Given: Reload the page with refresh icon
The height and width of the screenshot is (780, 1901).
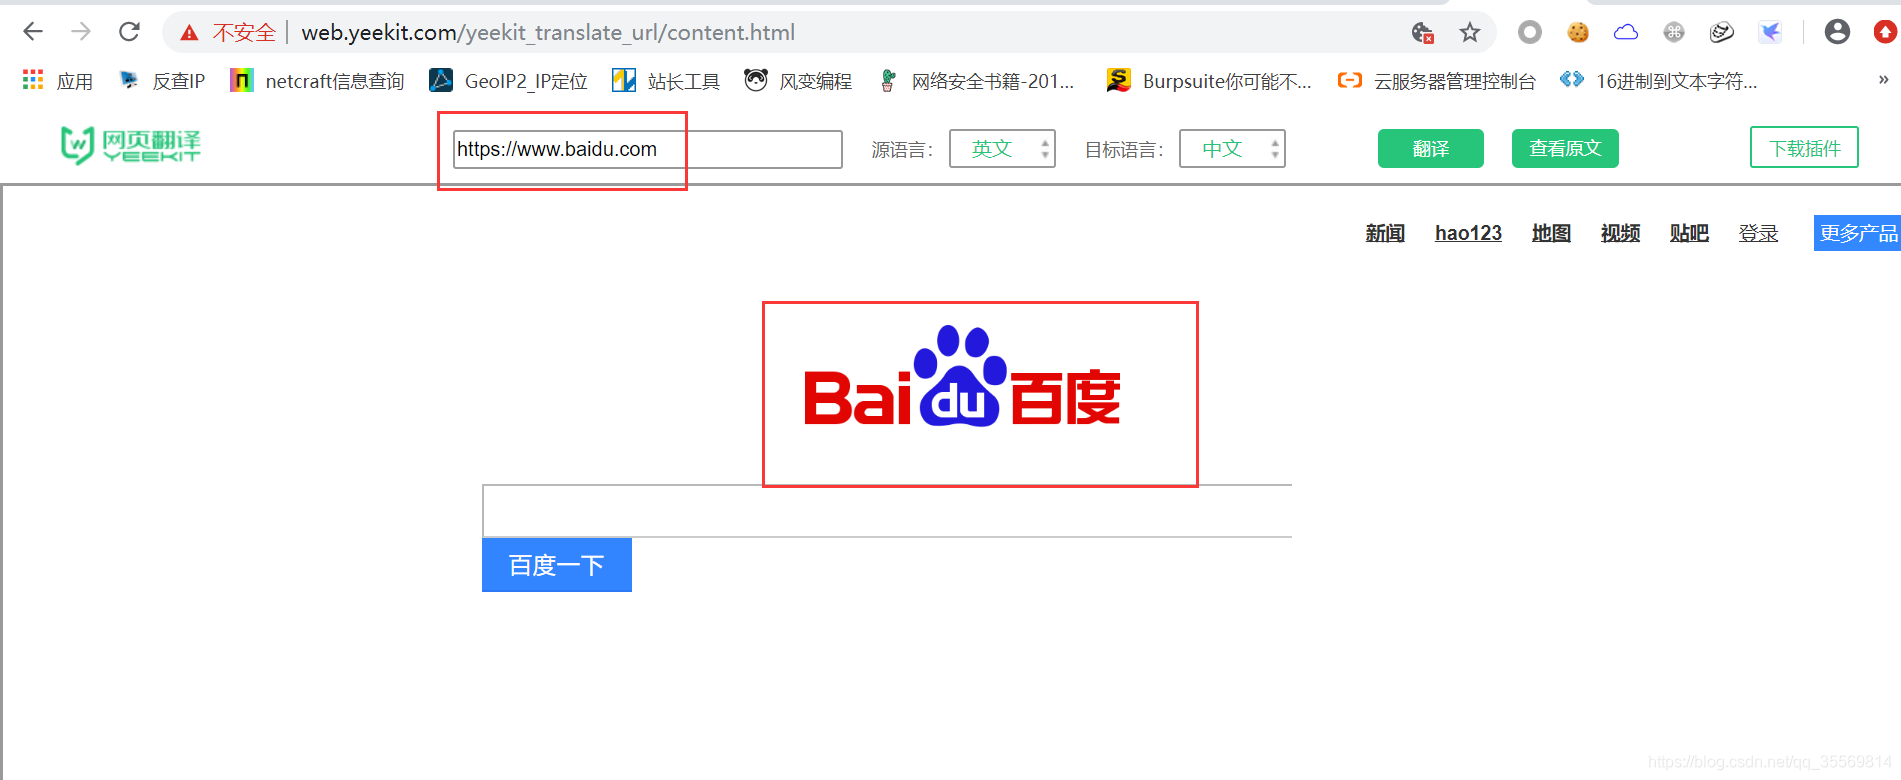Looking at the screenshot, I should (129, 32).
